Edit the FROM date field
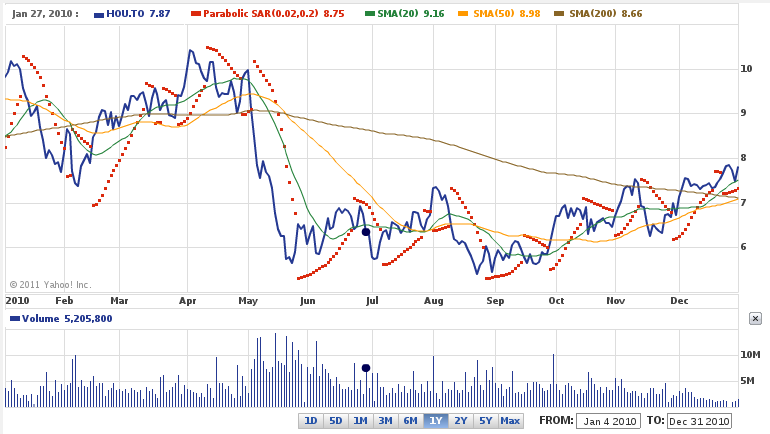This screenshot has width=770, height=434. [x=609, y=421]
